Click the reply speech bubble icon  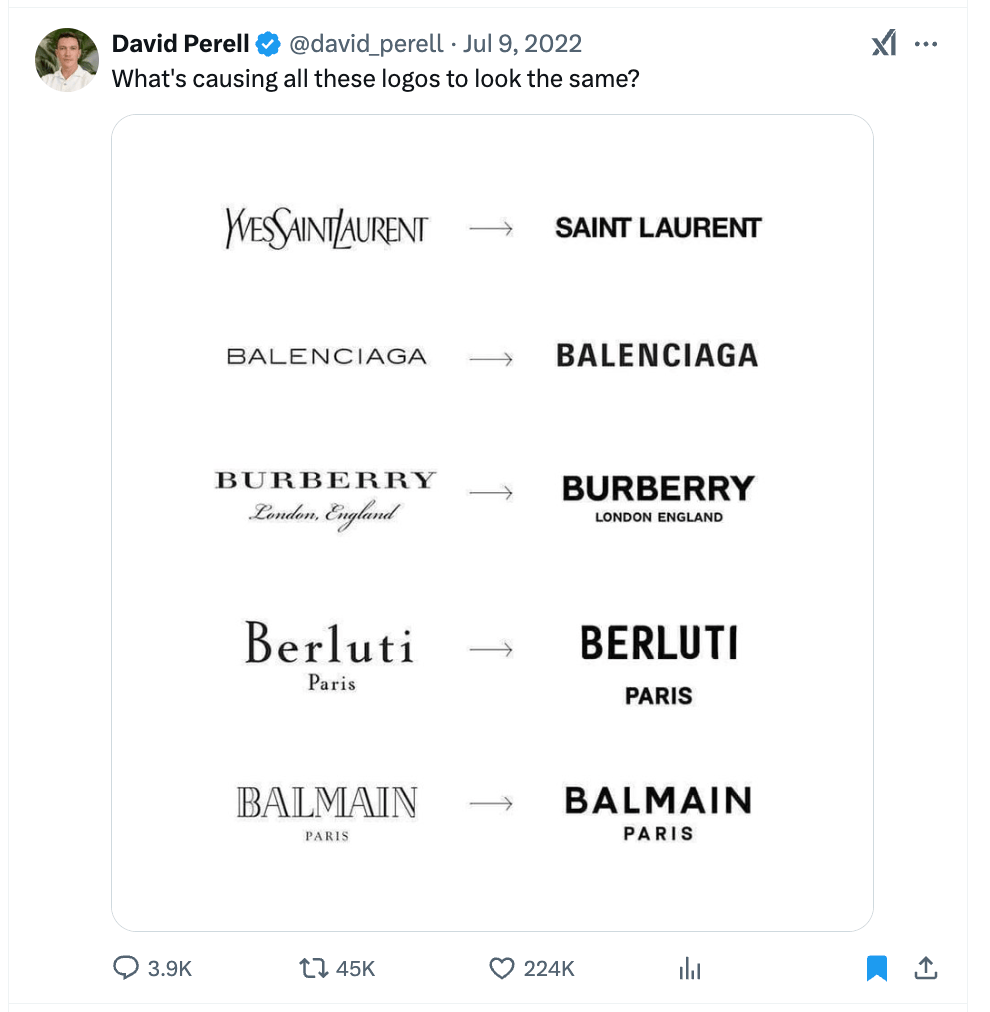click(x=125, y=968)
